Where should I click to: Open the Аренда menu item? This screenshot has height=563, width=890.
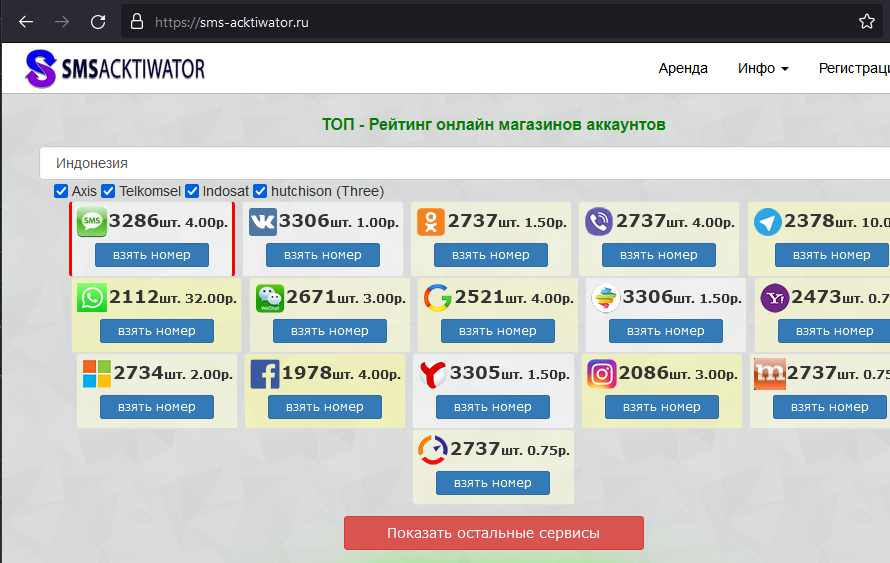(x=683, y=69)
